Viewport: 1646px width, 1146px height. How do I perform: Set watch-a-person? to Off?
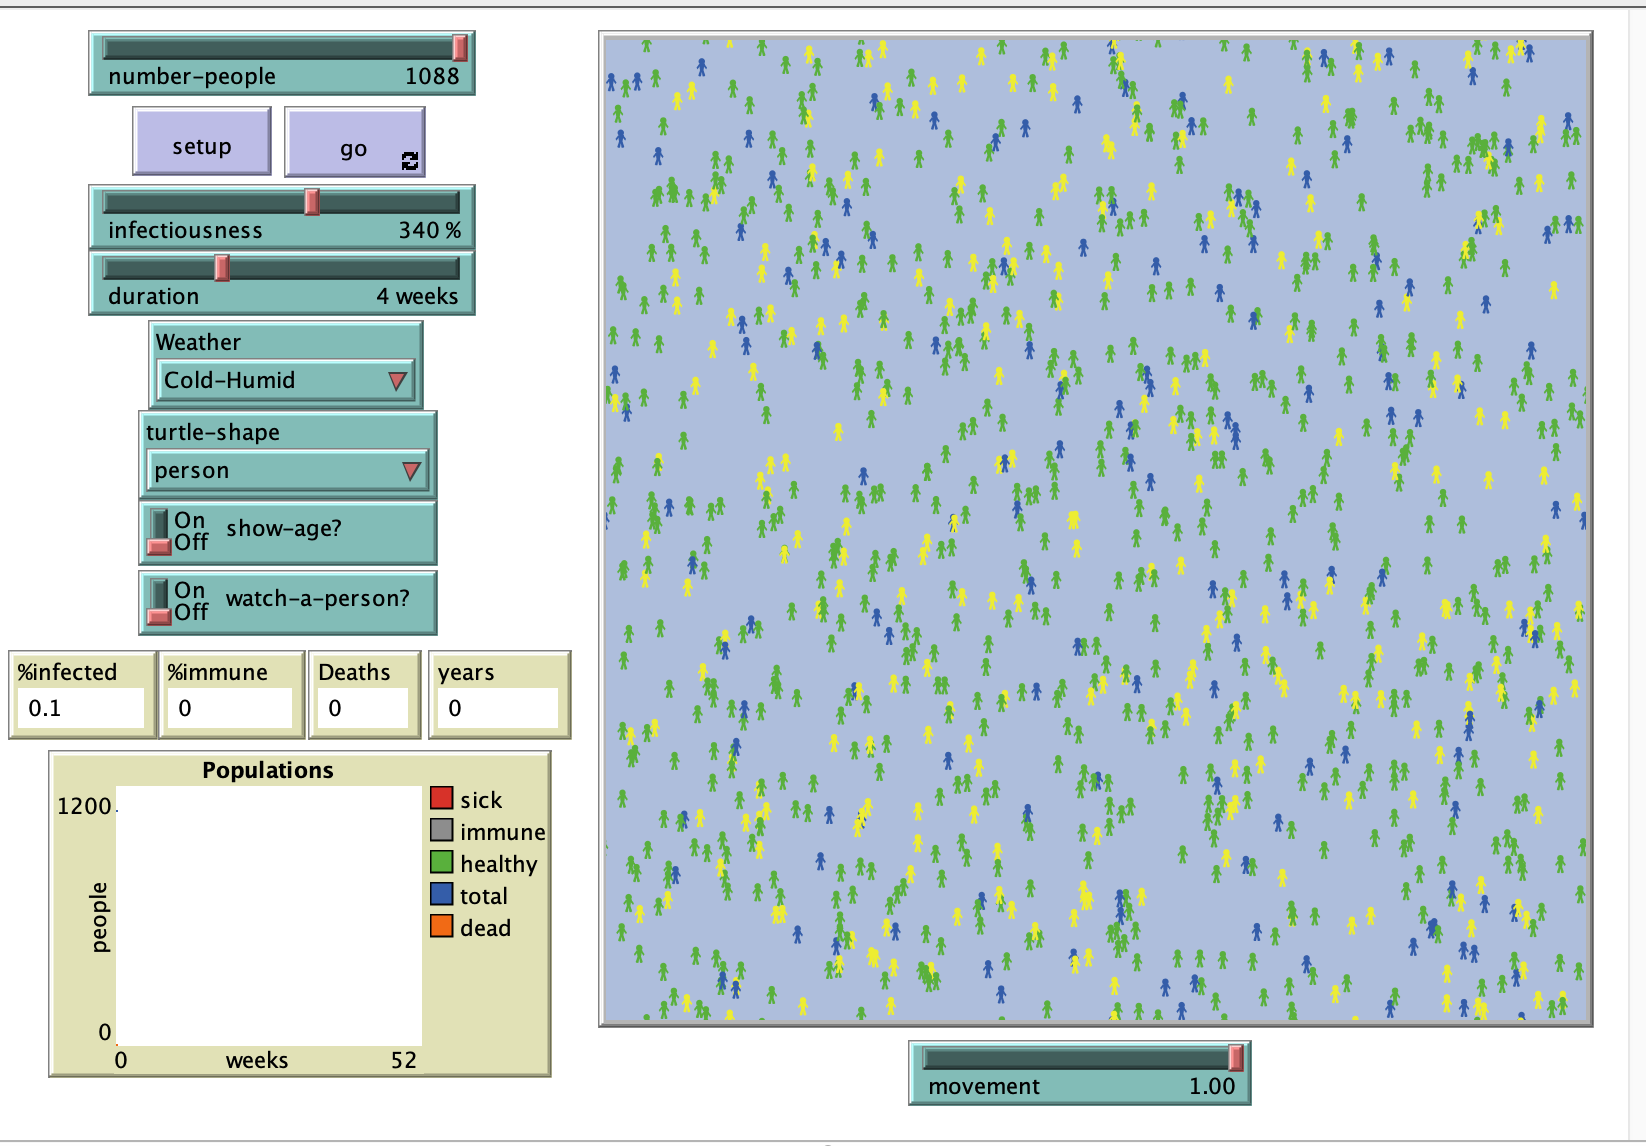[160, 614]
